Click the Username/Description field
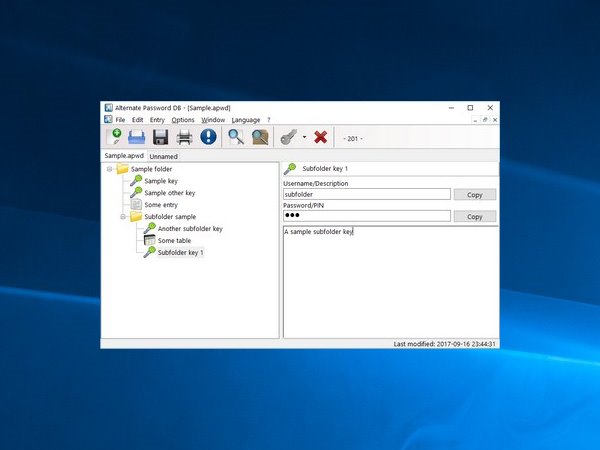This screenshot has height=450, width=600. [x=367, y=194]
